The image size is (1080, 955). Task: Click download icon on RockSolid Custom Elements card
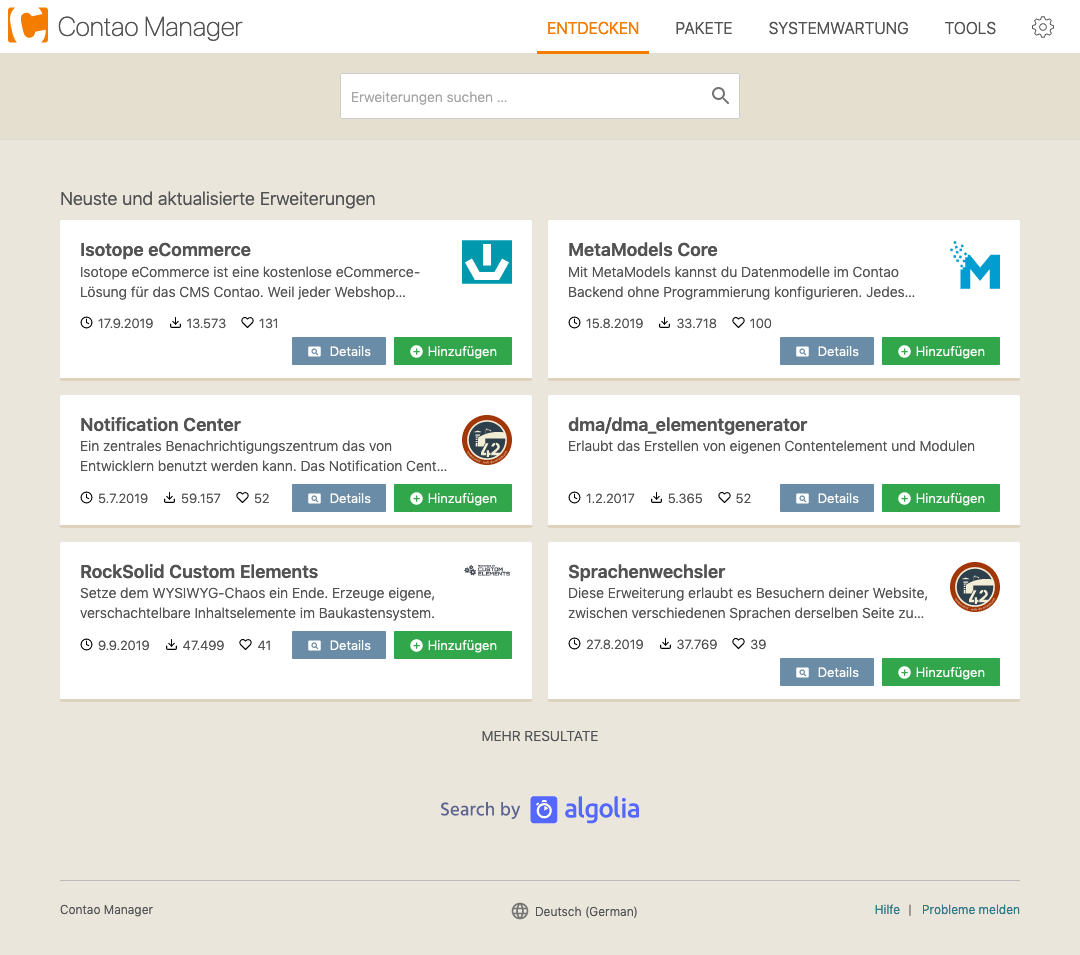point(172,644)
